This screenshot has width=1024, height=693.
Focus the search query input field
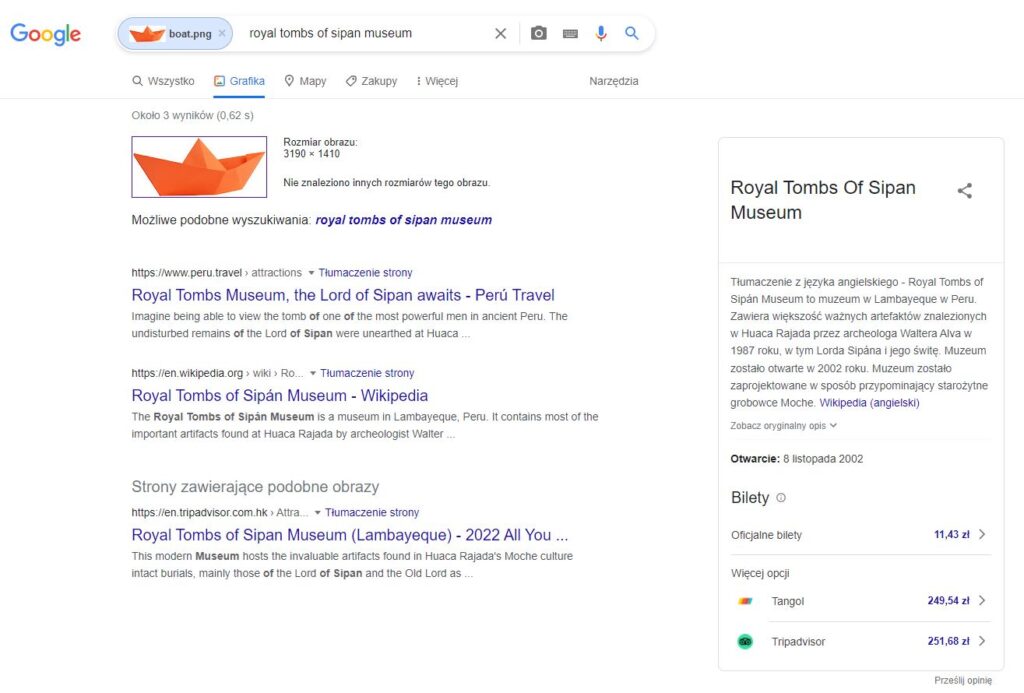tap(366, 33)
